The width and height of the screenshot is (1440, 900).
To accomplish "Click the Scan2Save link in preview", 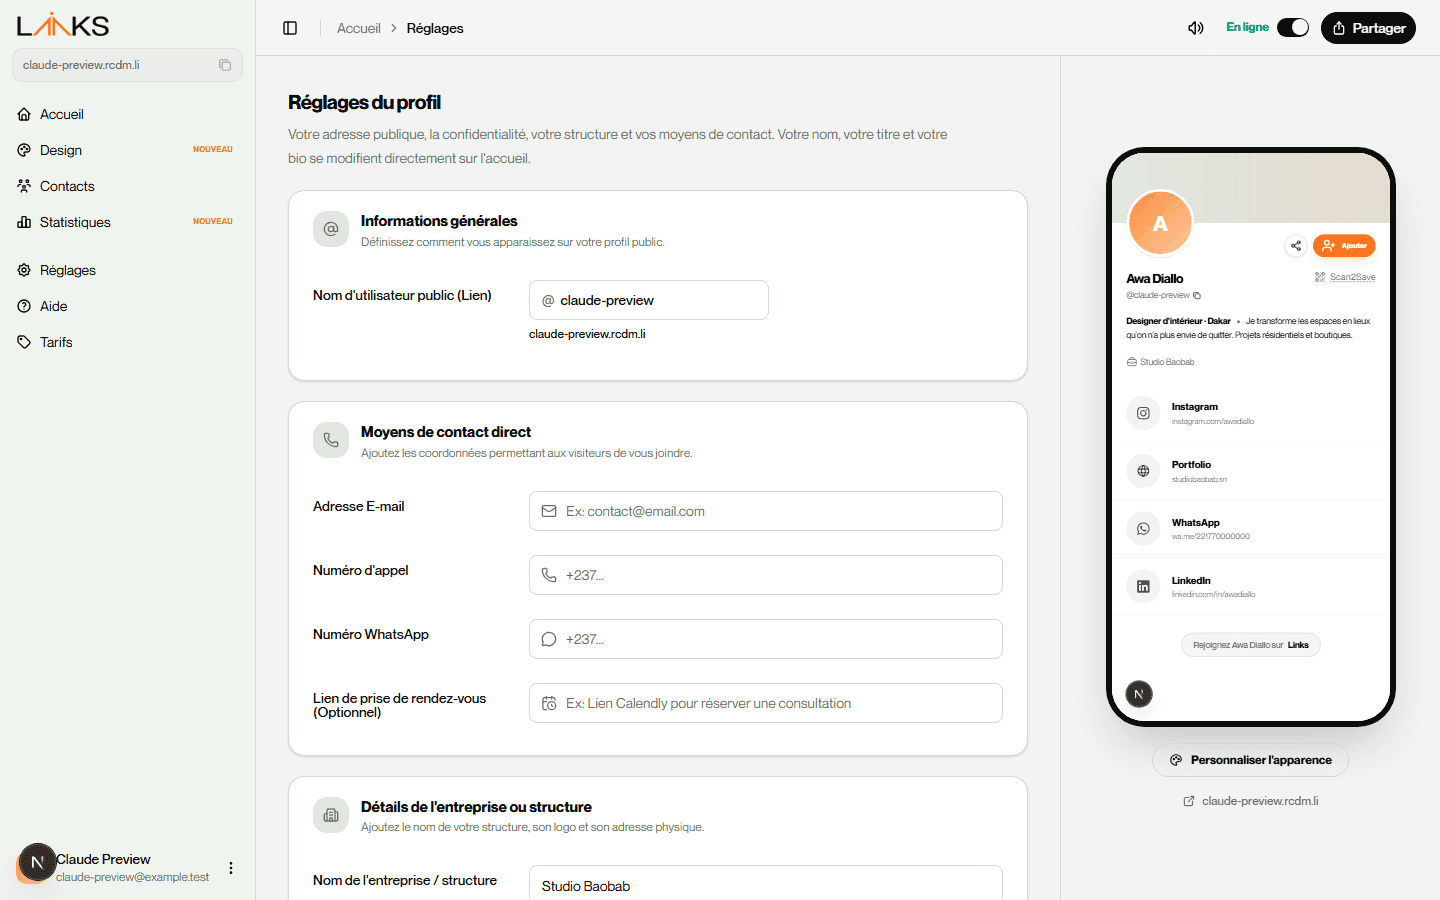I will [x=1345, y=277].
